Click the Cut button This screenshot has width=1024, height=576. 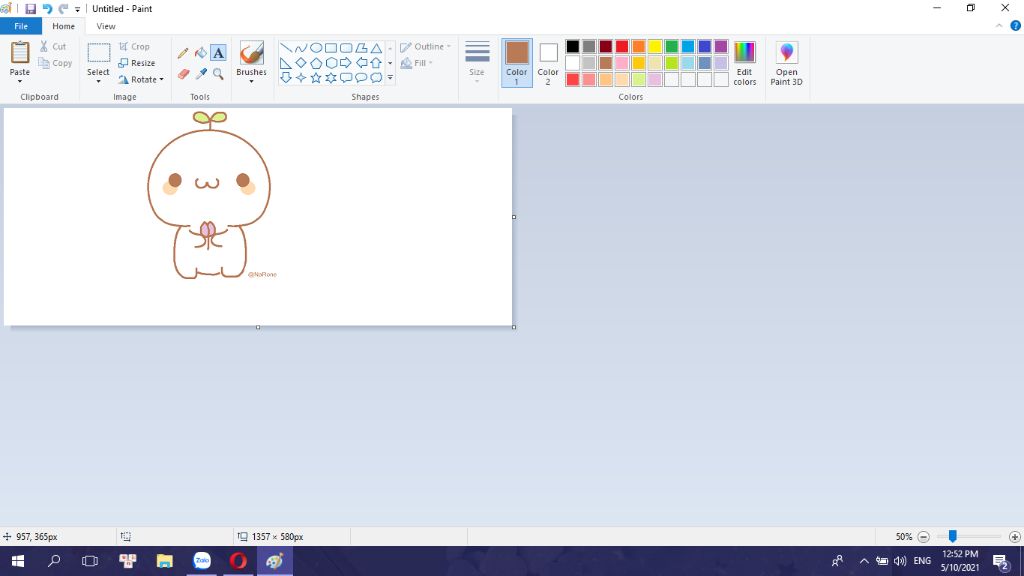coord(52,46)
